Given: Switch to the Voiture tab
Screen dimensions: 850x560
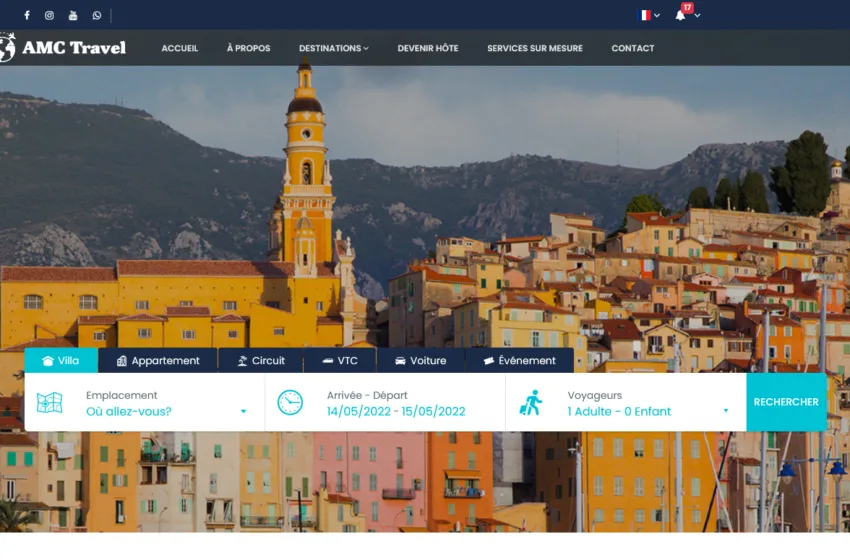Looking at the screenshot, I should point(420,361).
